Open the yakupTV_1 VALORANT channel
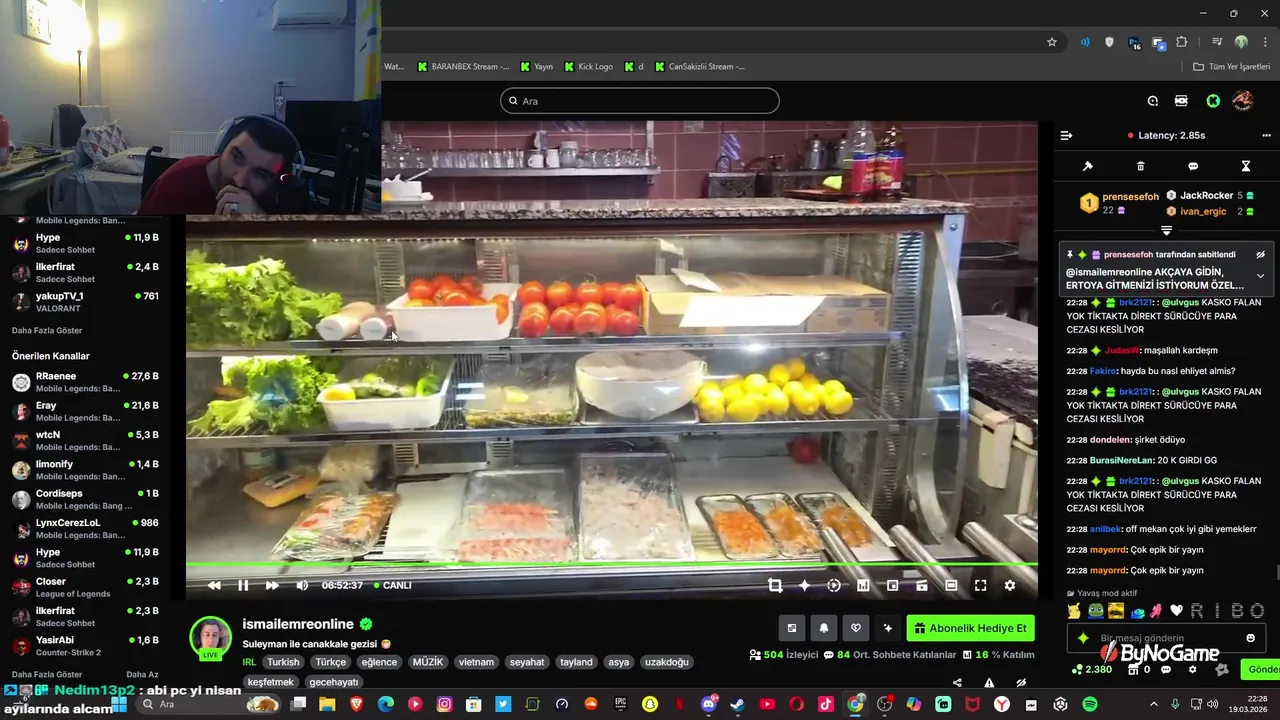 pyautogui.click(x=85, y=302)
